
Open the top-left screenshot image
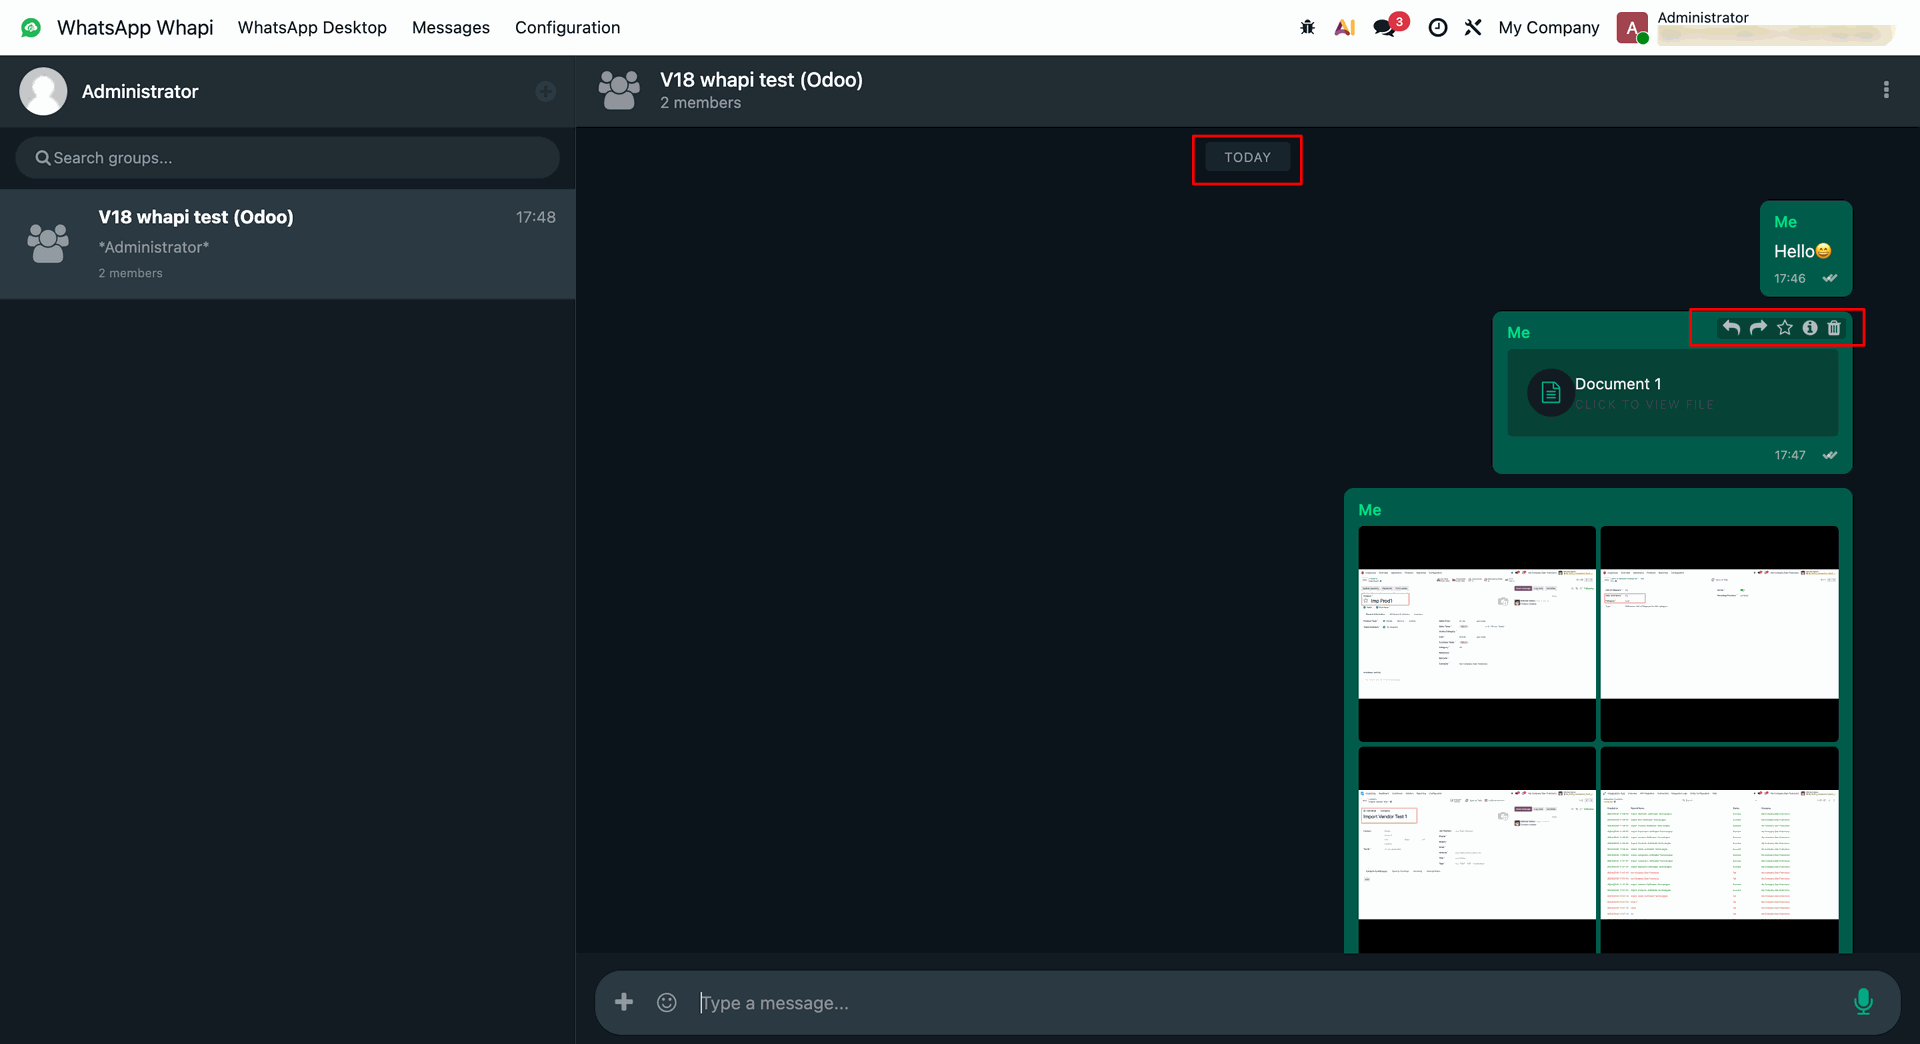[x=1477, y=634]
